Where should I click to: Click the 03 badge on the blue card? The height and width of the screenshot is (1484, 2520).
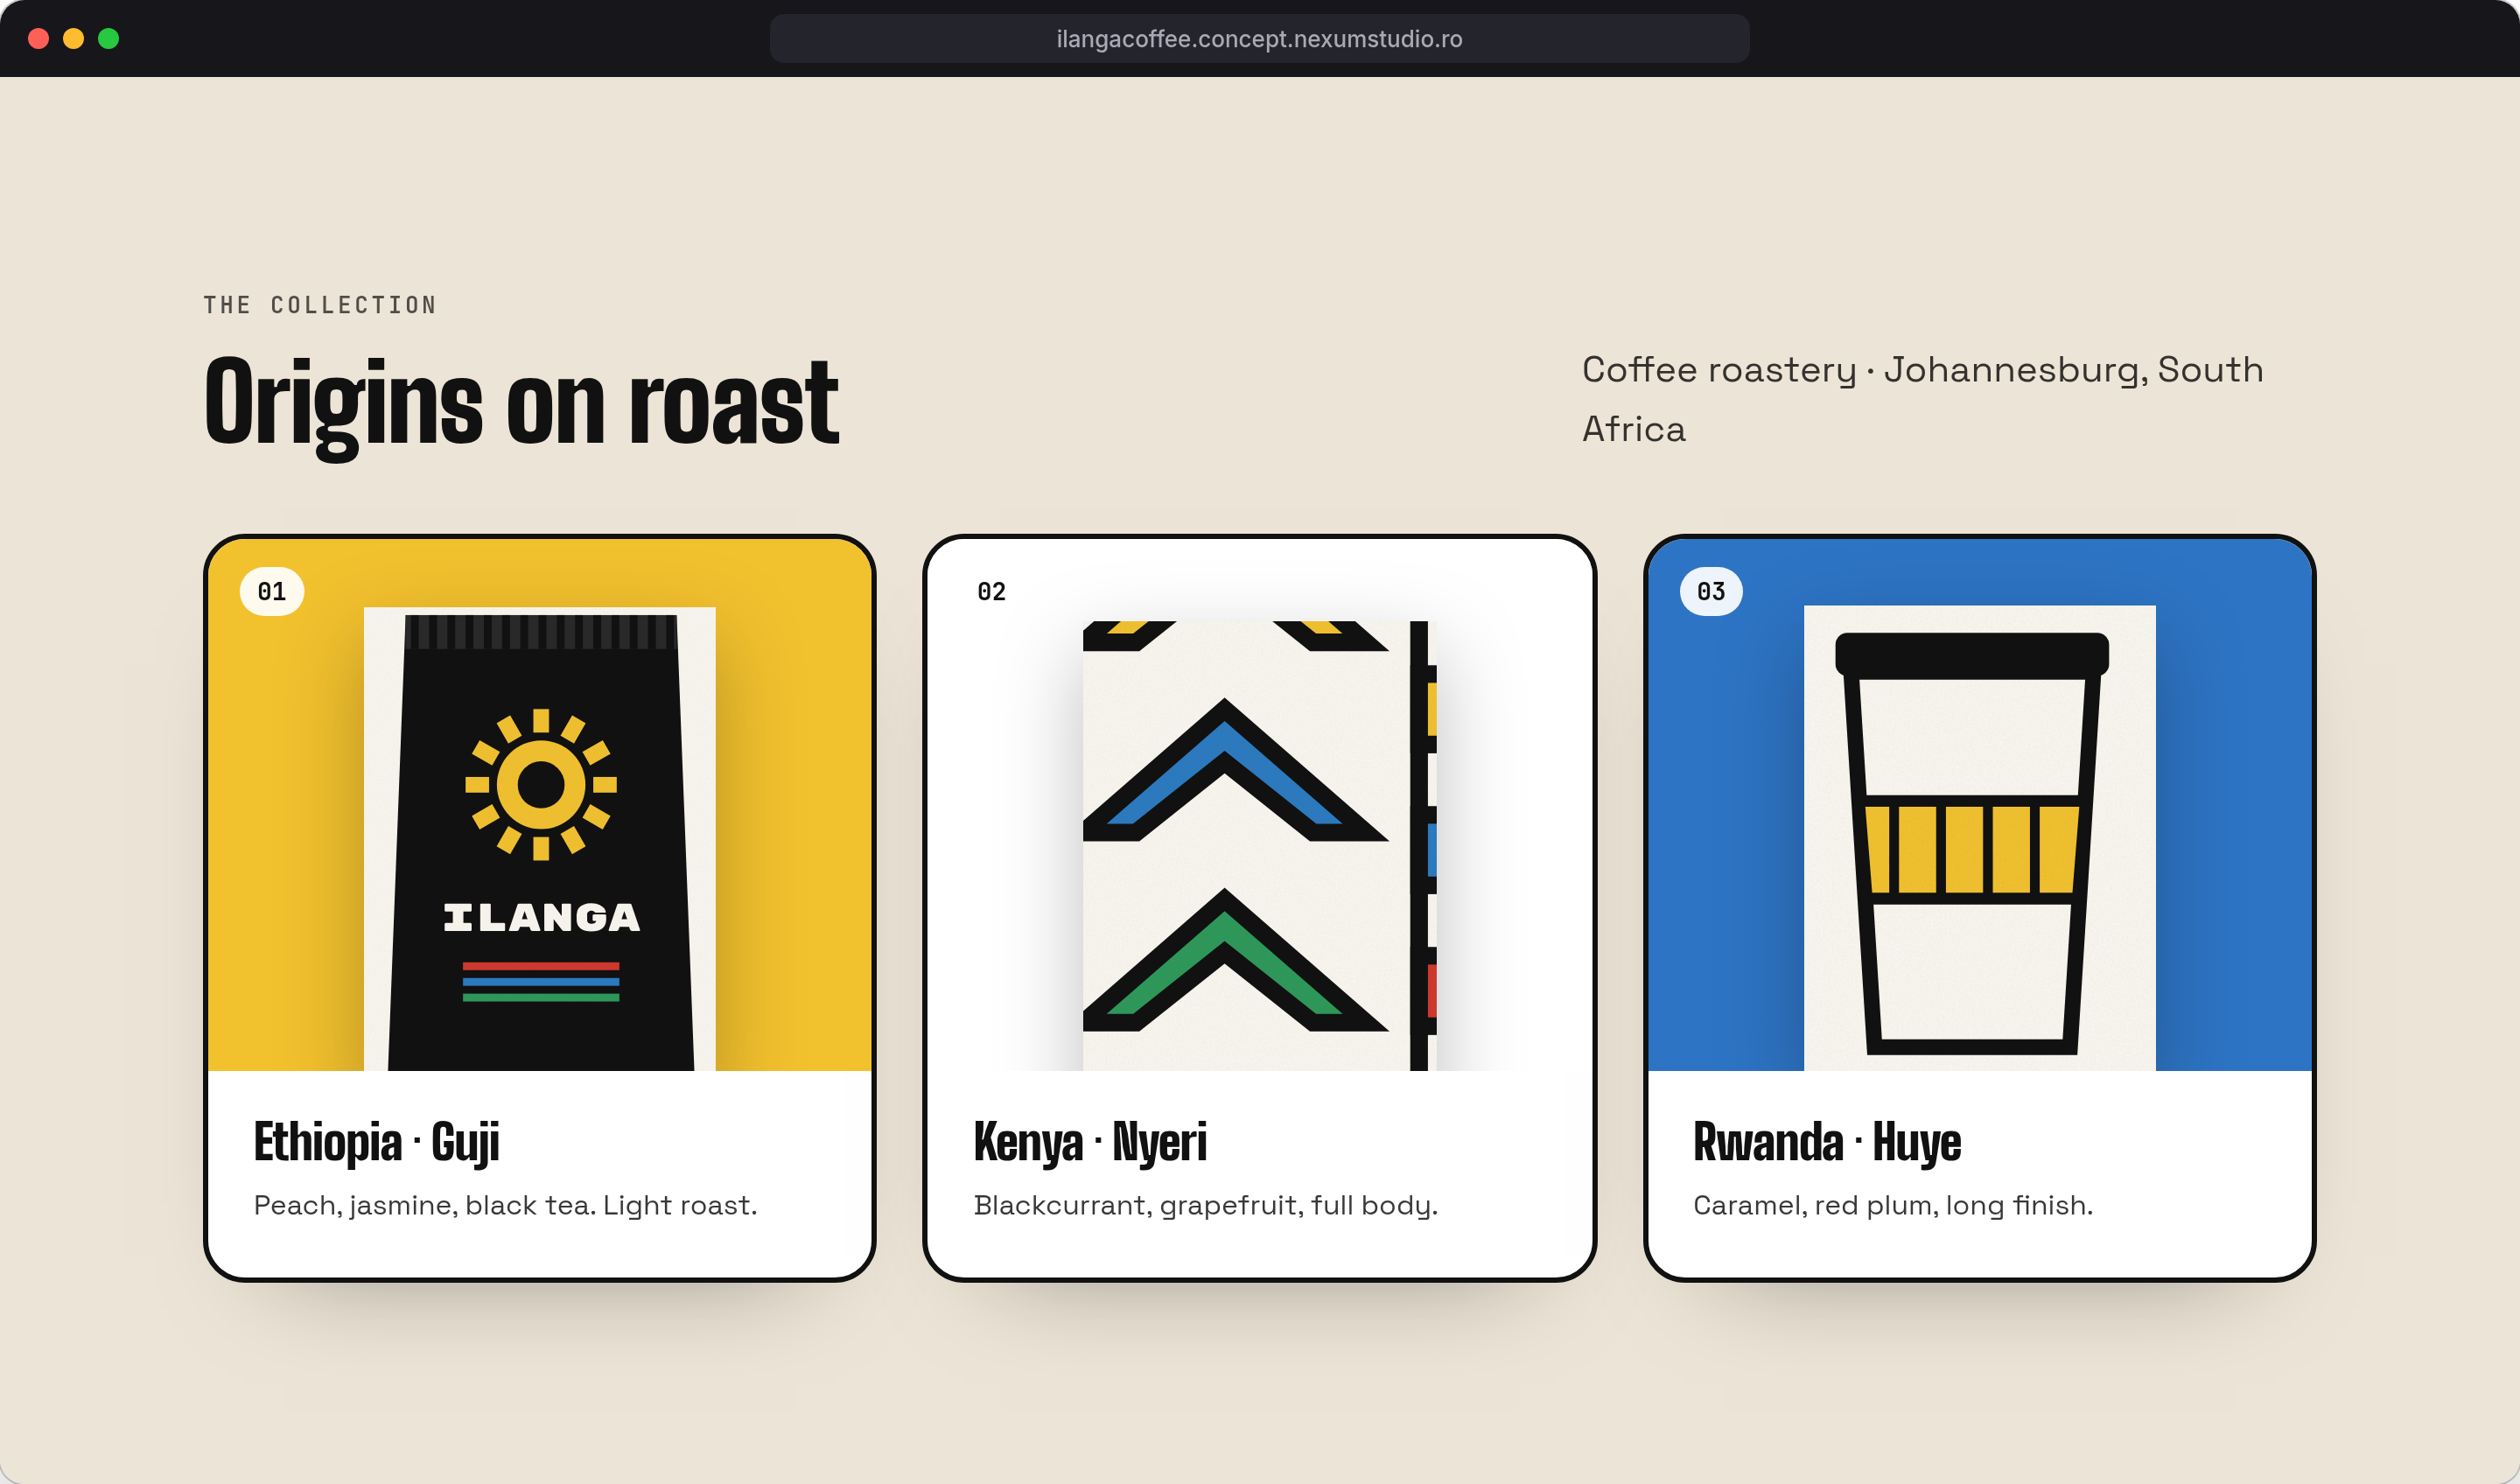coord(1711,591)
